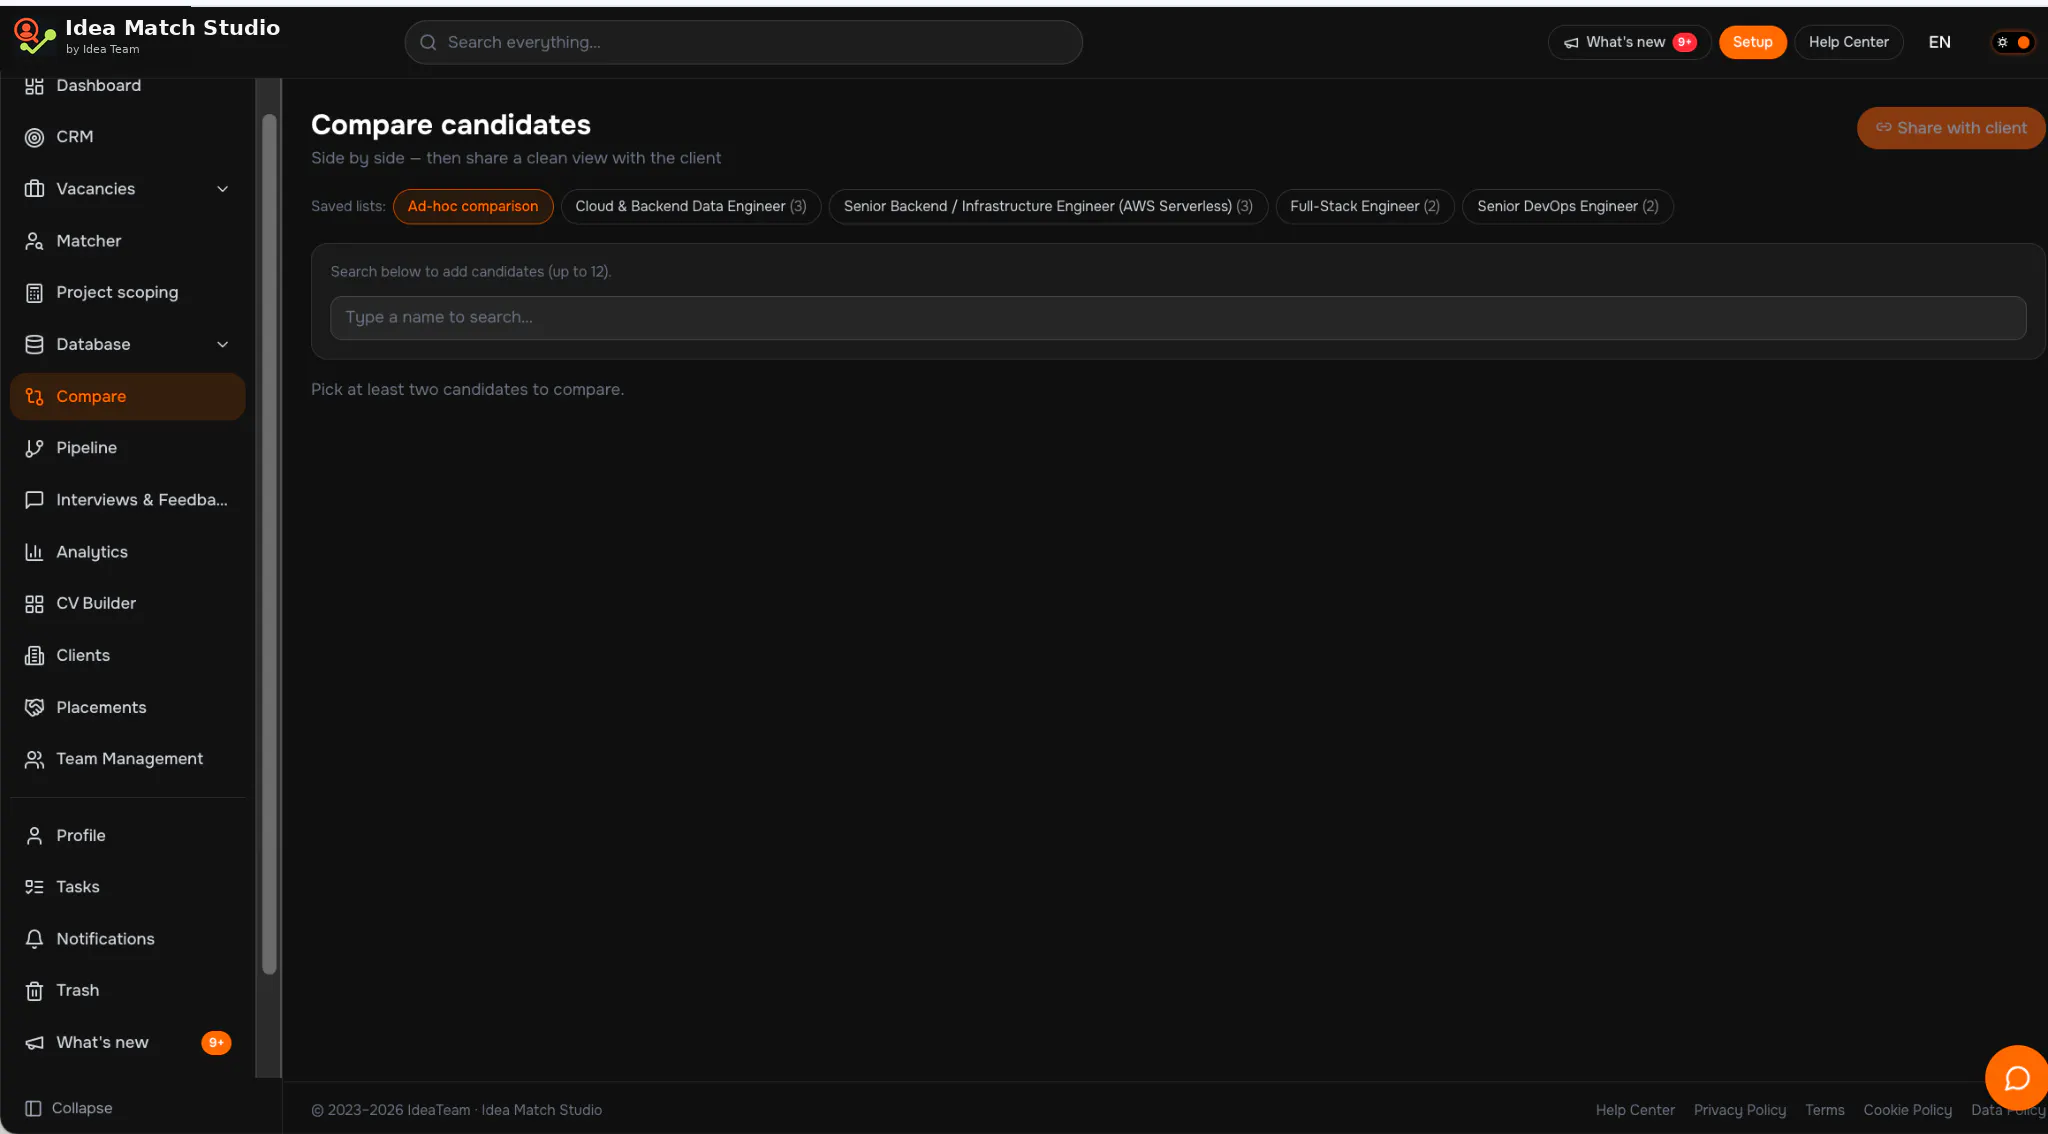Click the Analytics bar chart icon
This screenshot has height=1134, width=2048.
click(34, 552)
